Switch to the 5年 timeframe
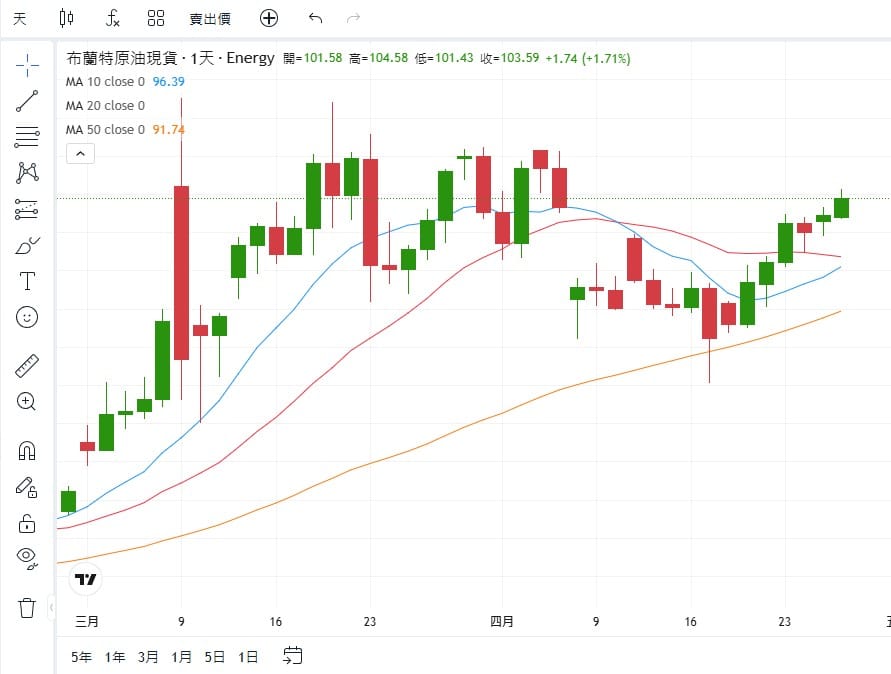 coord(78,657)
